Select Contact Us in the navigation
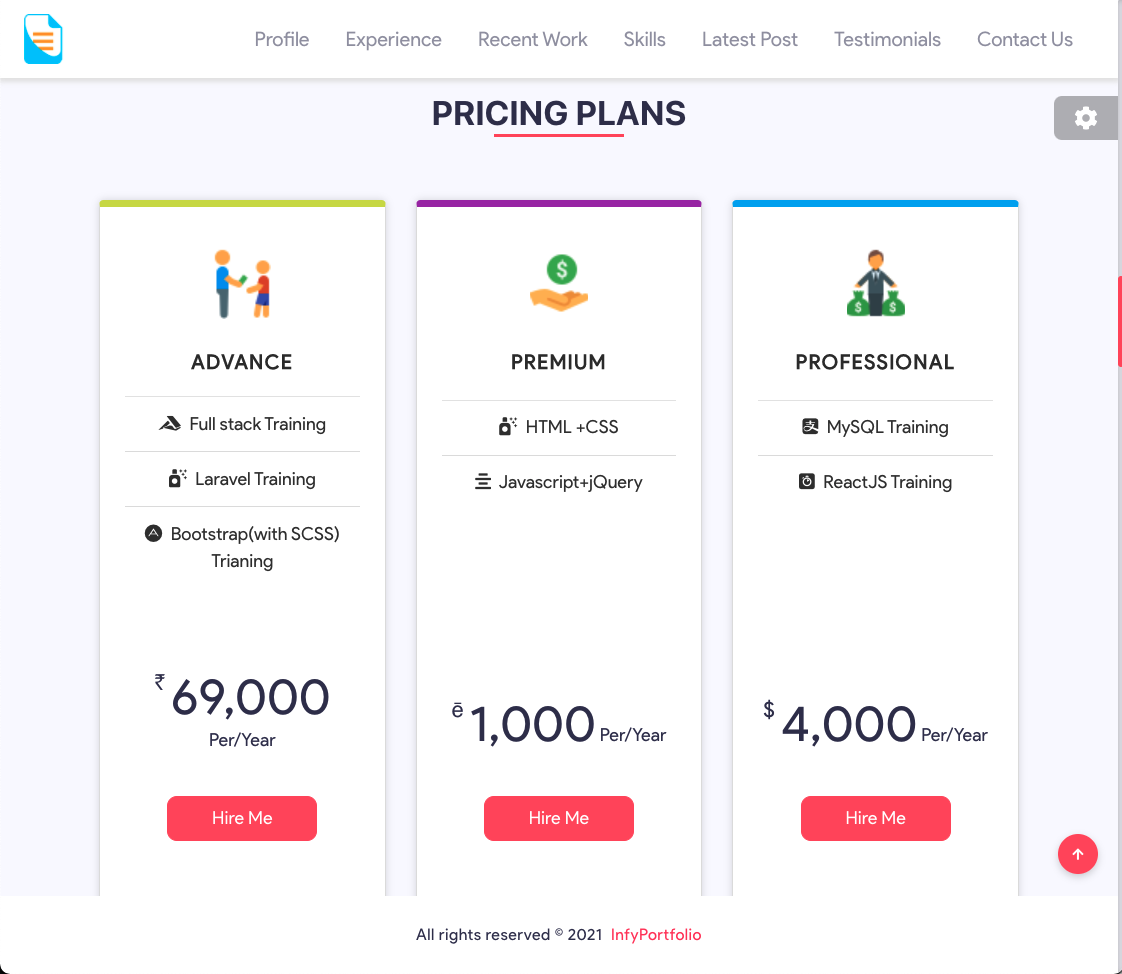Screen dimensions: 1122x974 point(1025,39)
